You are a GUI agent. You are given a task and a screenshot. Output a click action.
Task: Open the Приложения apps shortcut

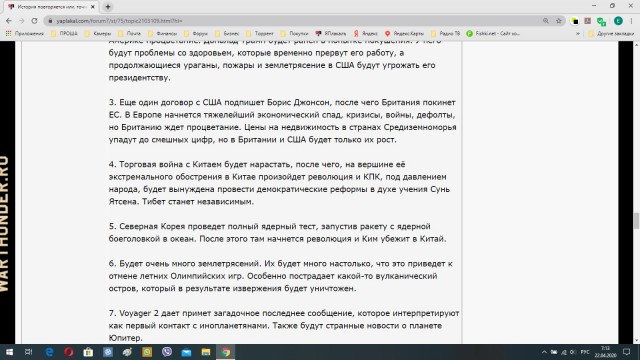point(24,33)
